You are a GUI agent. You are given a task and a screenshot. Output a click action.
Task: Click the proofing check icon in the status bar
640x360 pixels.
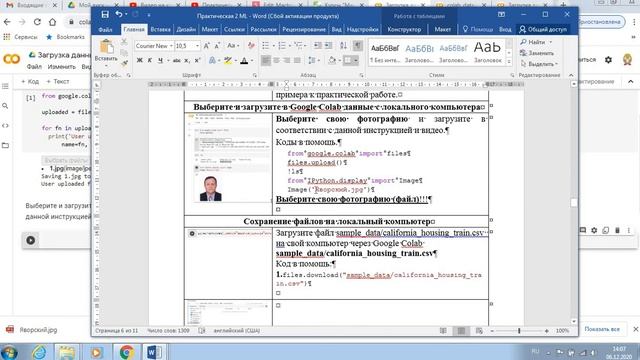(x=202, y=331)
